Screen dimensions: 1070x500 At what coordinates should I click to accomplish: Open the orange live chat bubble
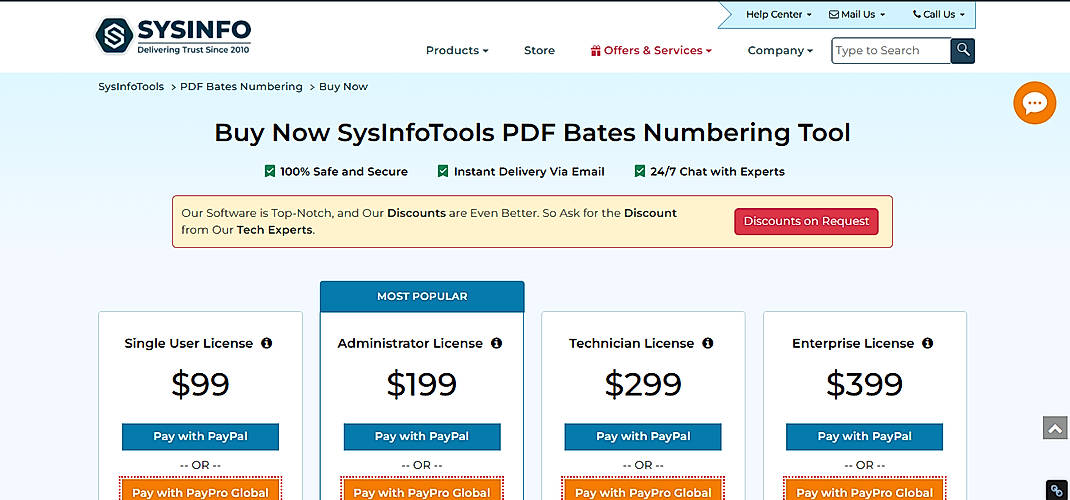tap(1035, 103)
